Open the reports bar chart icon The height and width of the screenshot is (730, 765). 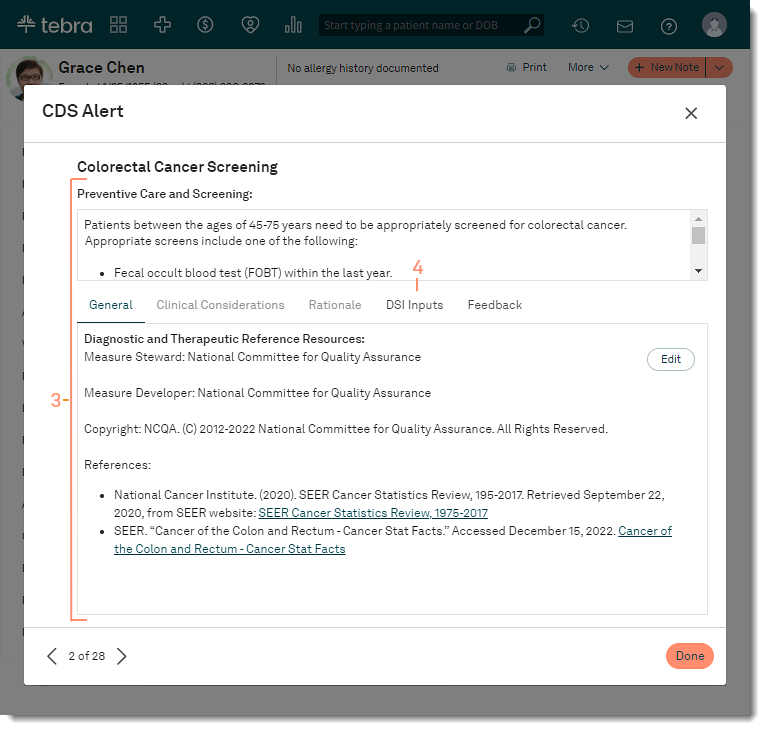293,24
